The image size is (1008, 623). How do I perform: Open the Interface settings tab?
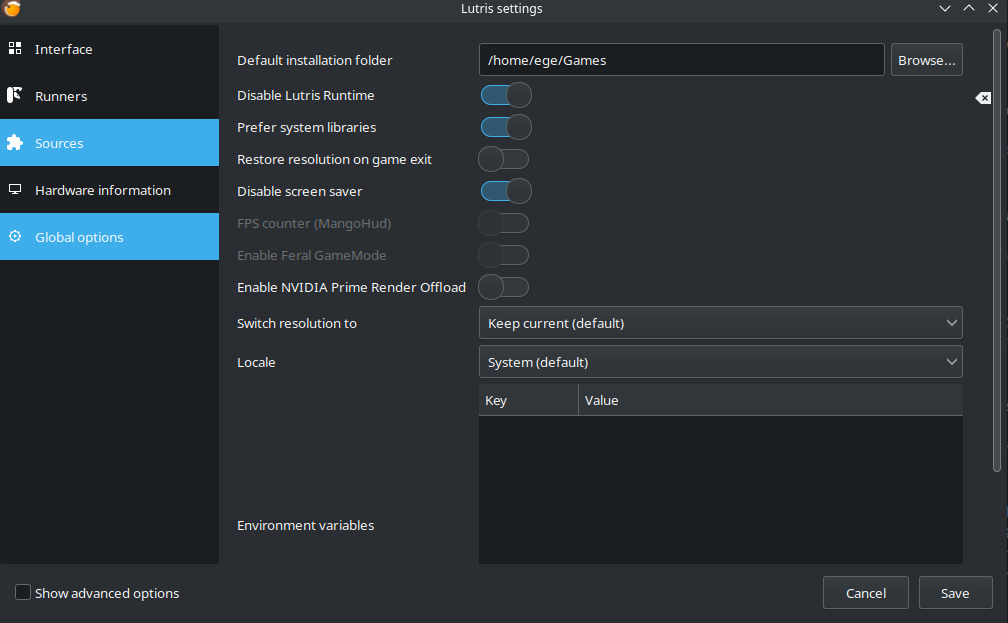coord(109,49)
